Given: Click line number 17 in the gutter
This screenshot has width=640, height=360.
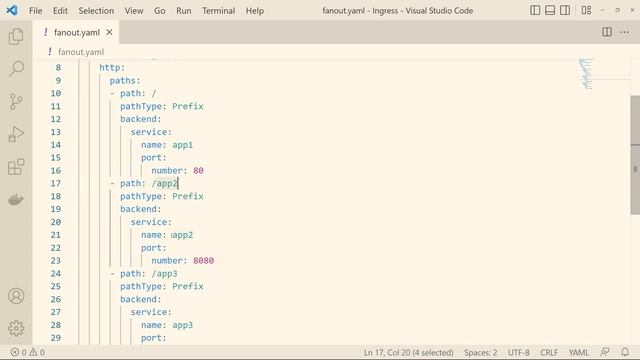Looking at the screenshot, I should click(x=56, y=183).
